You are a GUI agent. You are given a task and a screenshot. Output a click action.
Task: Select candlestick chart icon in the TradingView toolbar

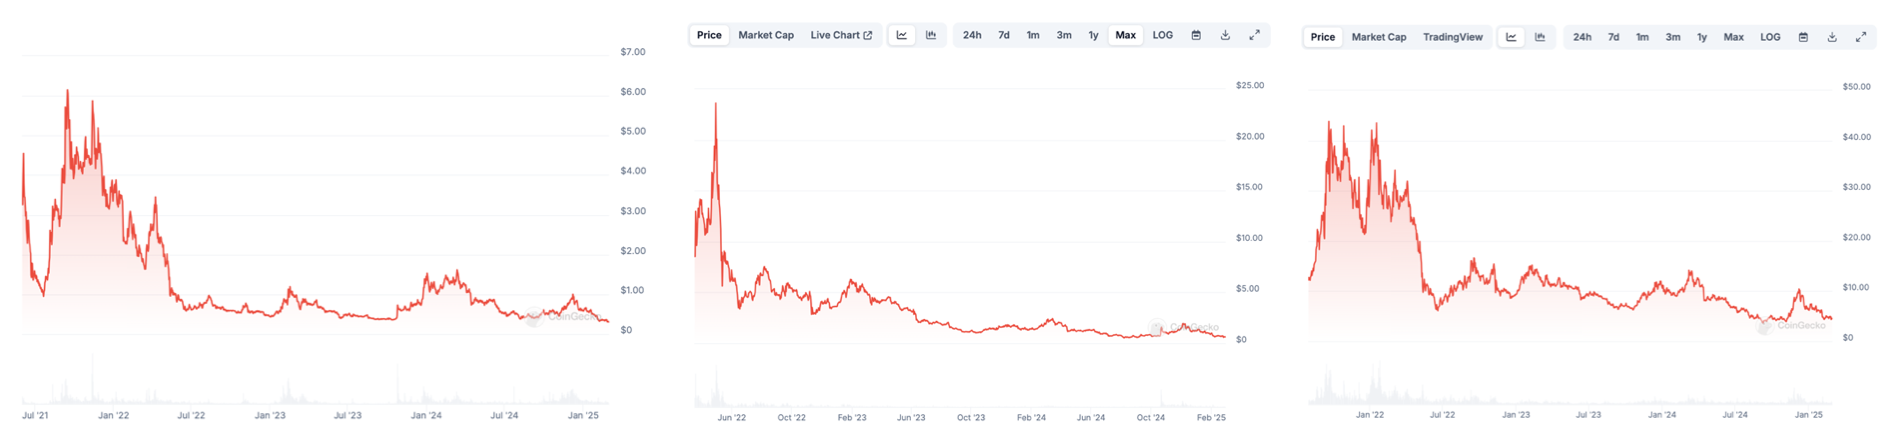(x=1540, y=37)
